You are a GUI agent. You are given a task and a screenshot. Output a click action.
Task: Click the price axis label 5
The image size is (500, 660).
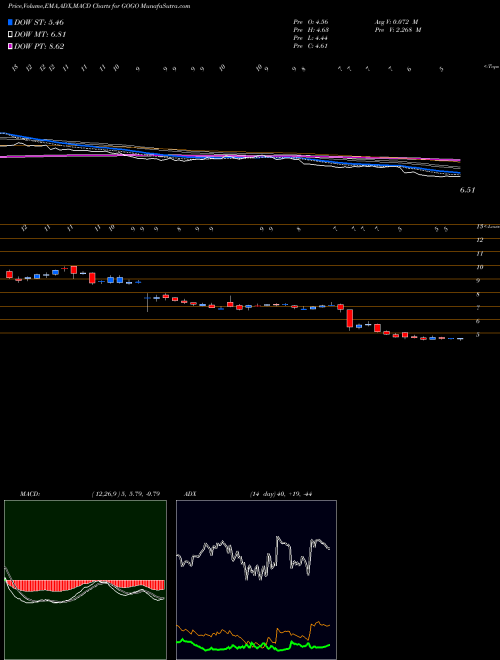pyautogui.click(x=478, y=335)
